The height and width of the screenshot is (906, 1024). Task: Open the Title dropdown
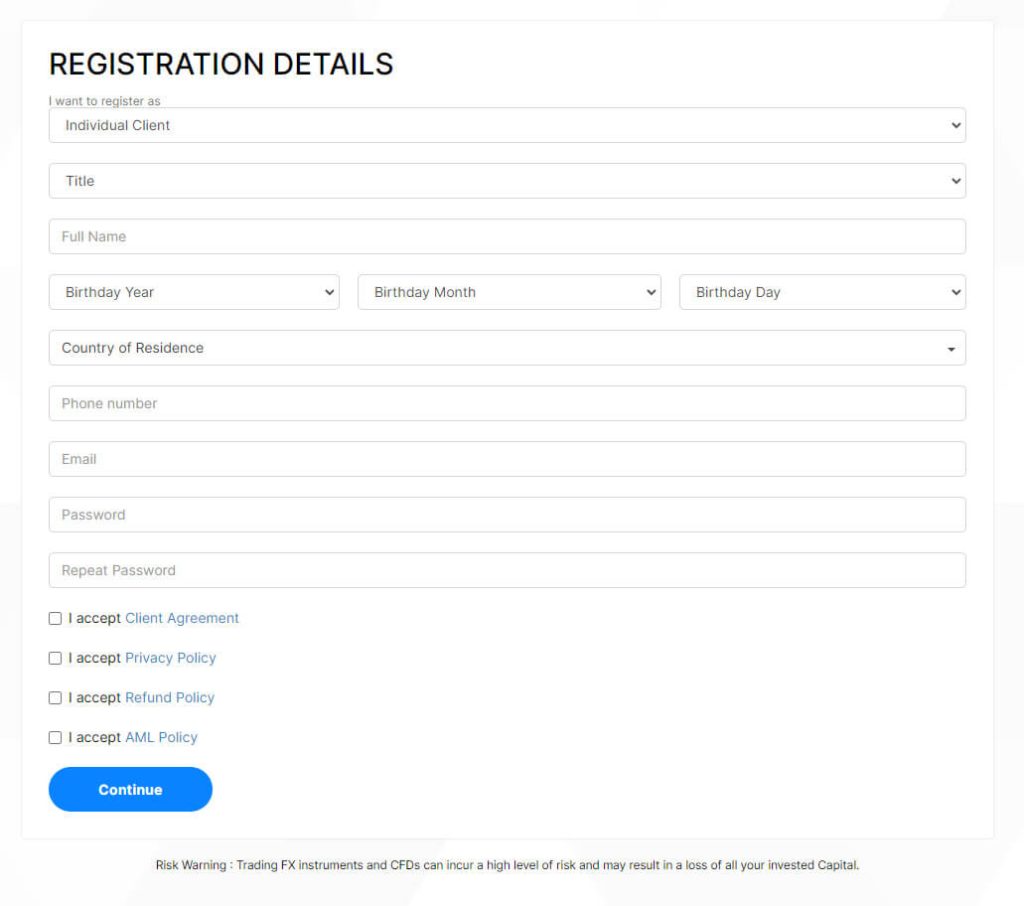tap(507, 181)
